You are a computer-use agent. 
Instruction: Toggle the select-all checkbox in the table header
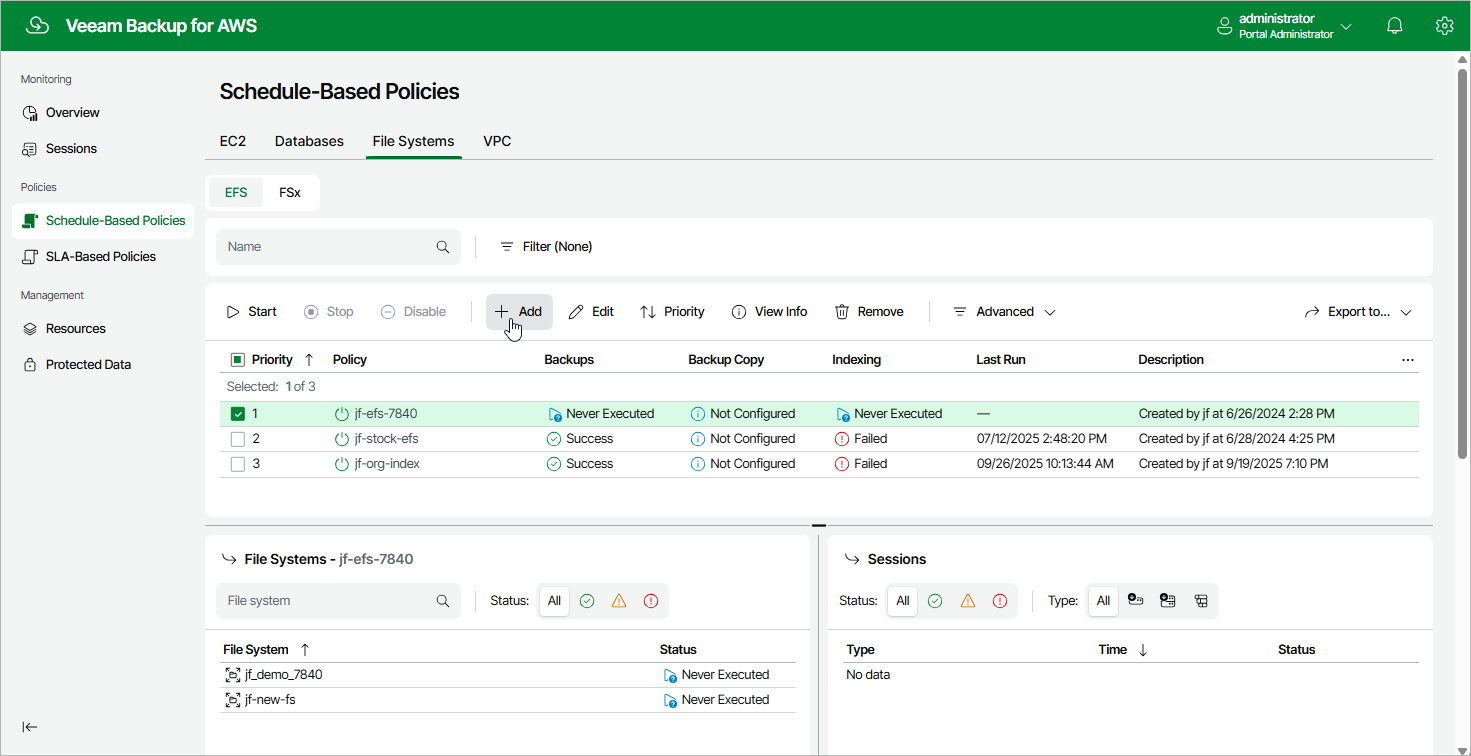pos(238,360)
